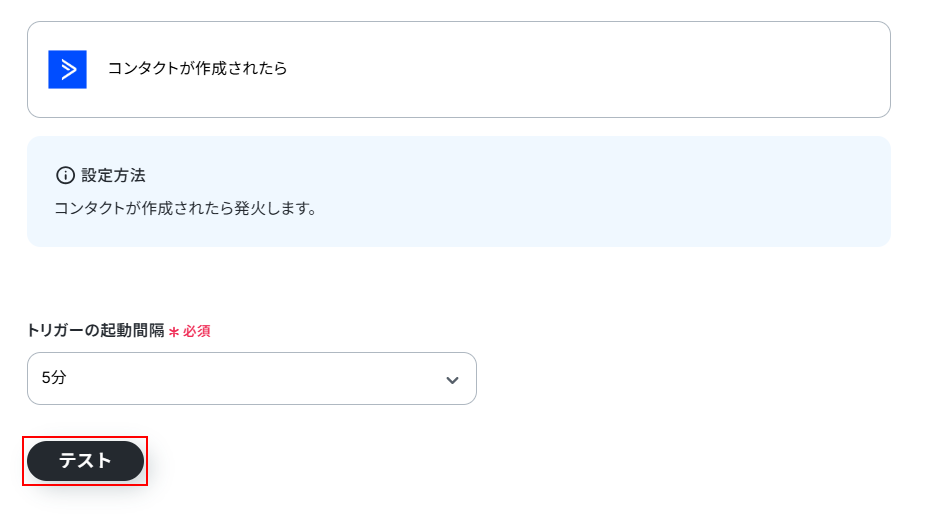Click the 設定方法 heading text
The height and width of the screenshot is (515, 929).
tap(113, 175)
